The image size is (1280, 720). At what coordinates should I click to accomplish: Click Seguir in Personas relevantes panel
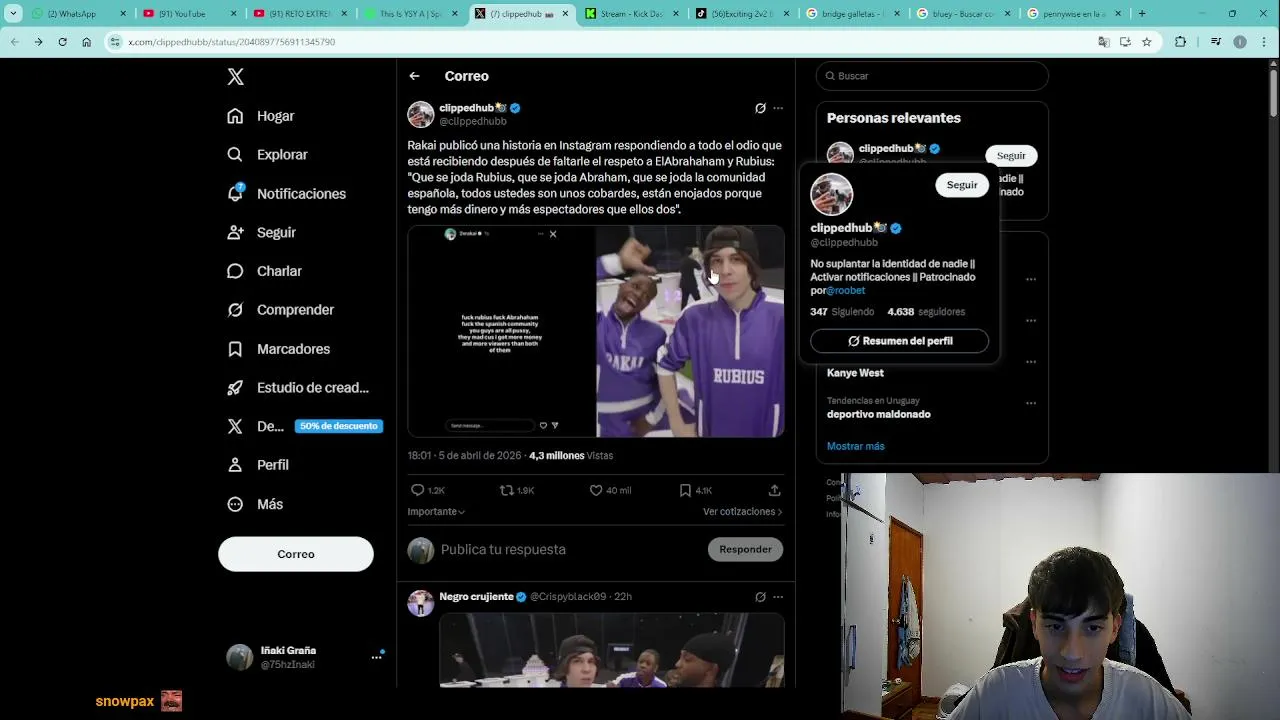click(x=1011, y=155)
